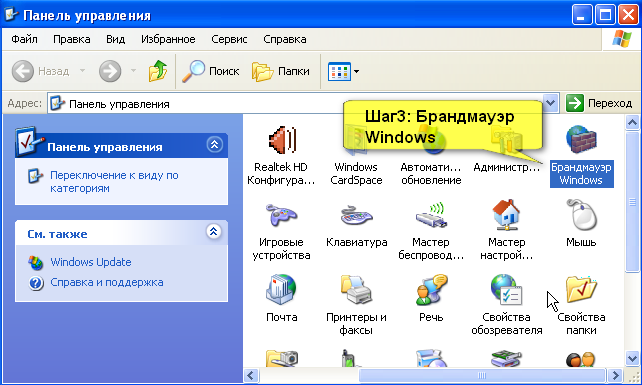Image resolution: width=642 pixels, height=385 pixels.
Task: Open Свойства обозревателя icon
Action: click(506, 290)
